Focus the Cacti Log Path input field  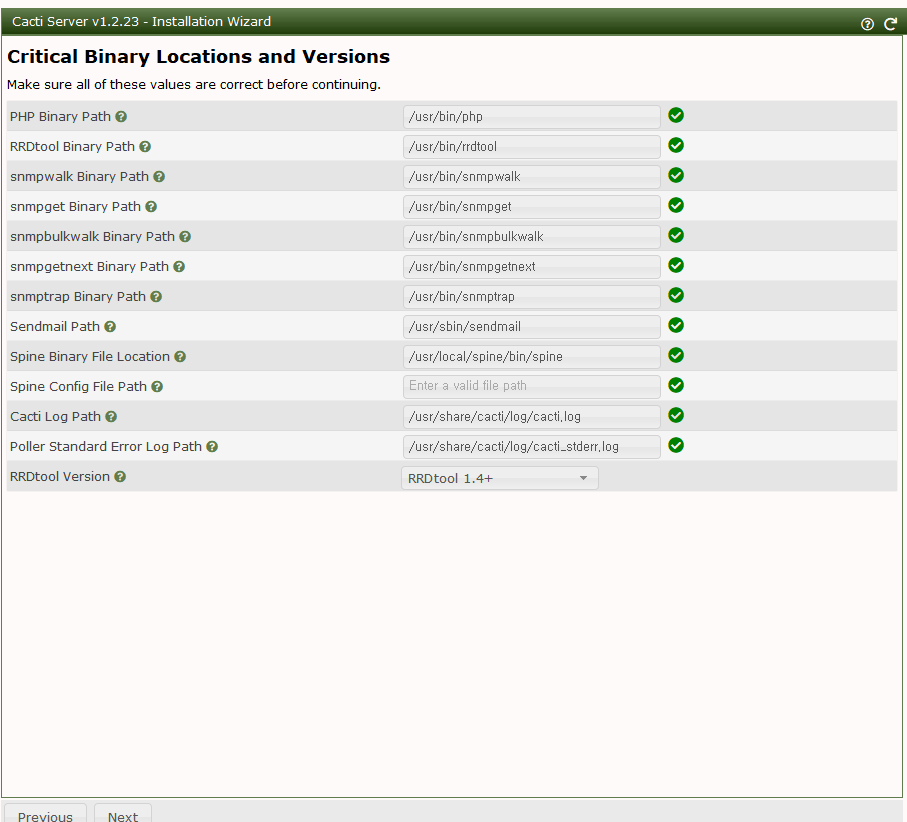click(532, 416)
